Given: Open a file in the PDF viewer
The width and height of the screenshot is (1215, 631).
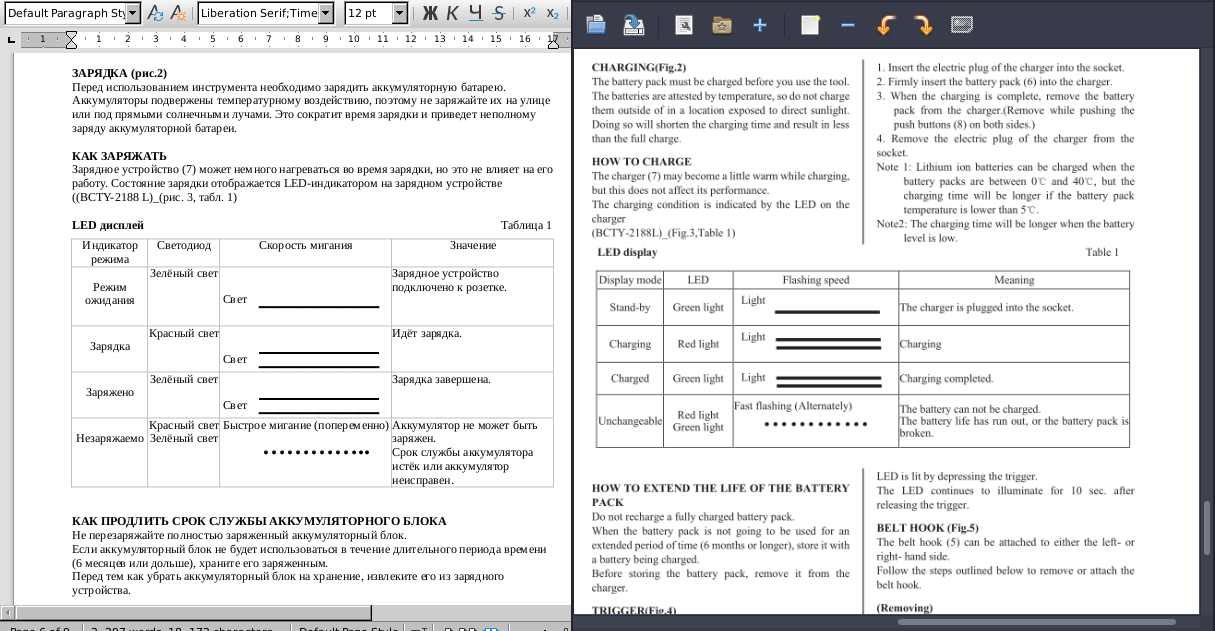Looking at the screenshot, I should point(596,25).
